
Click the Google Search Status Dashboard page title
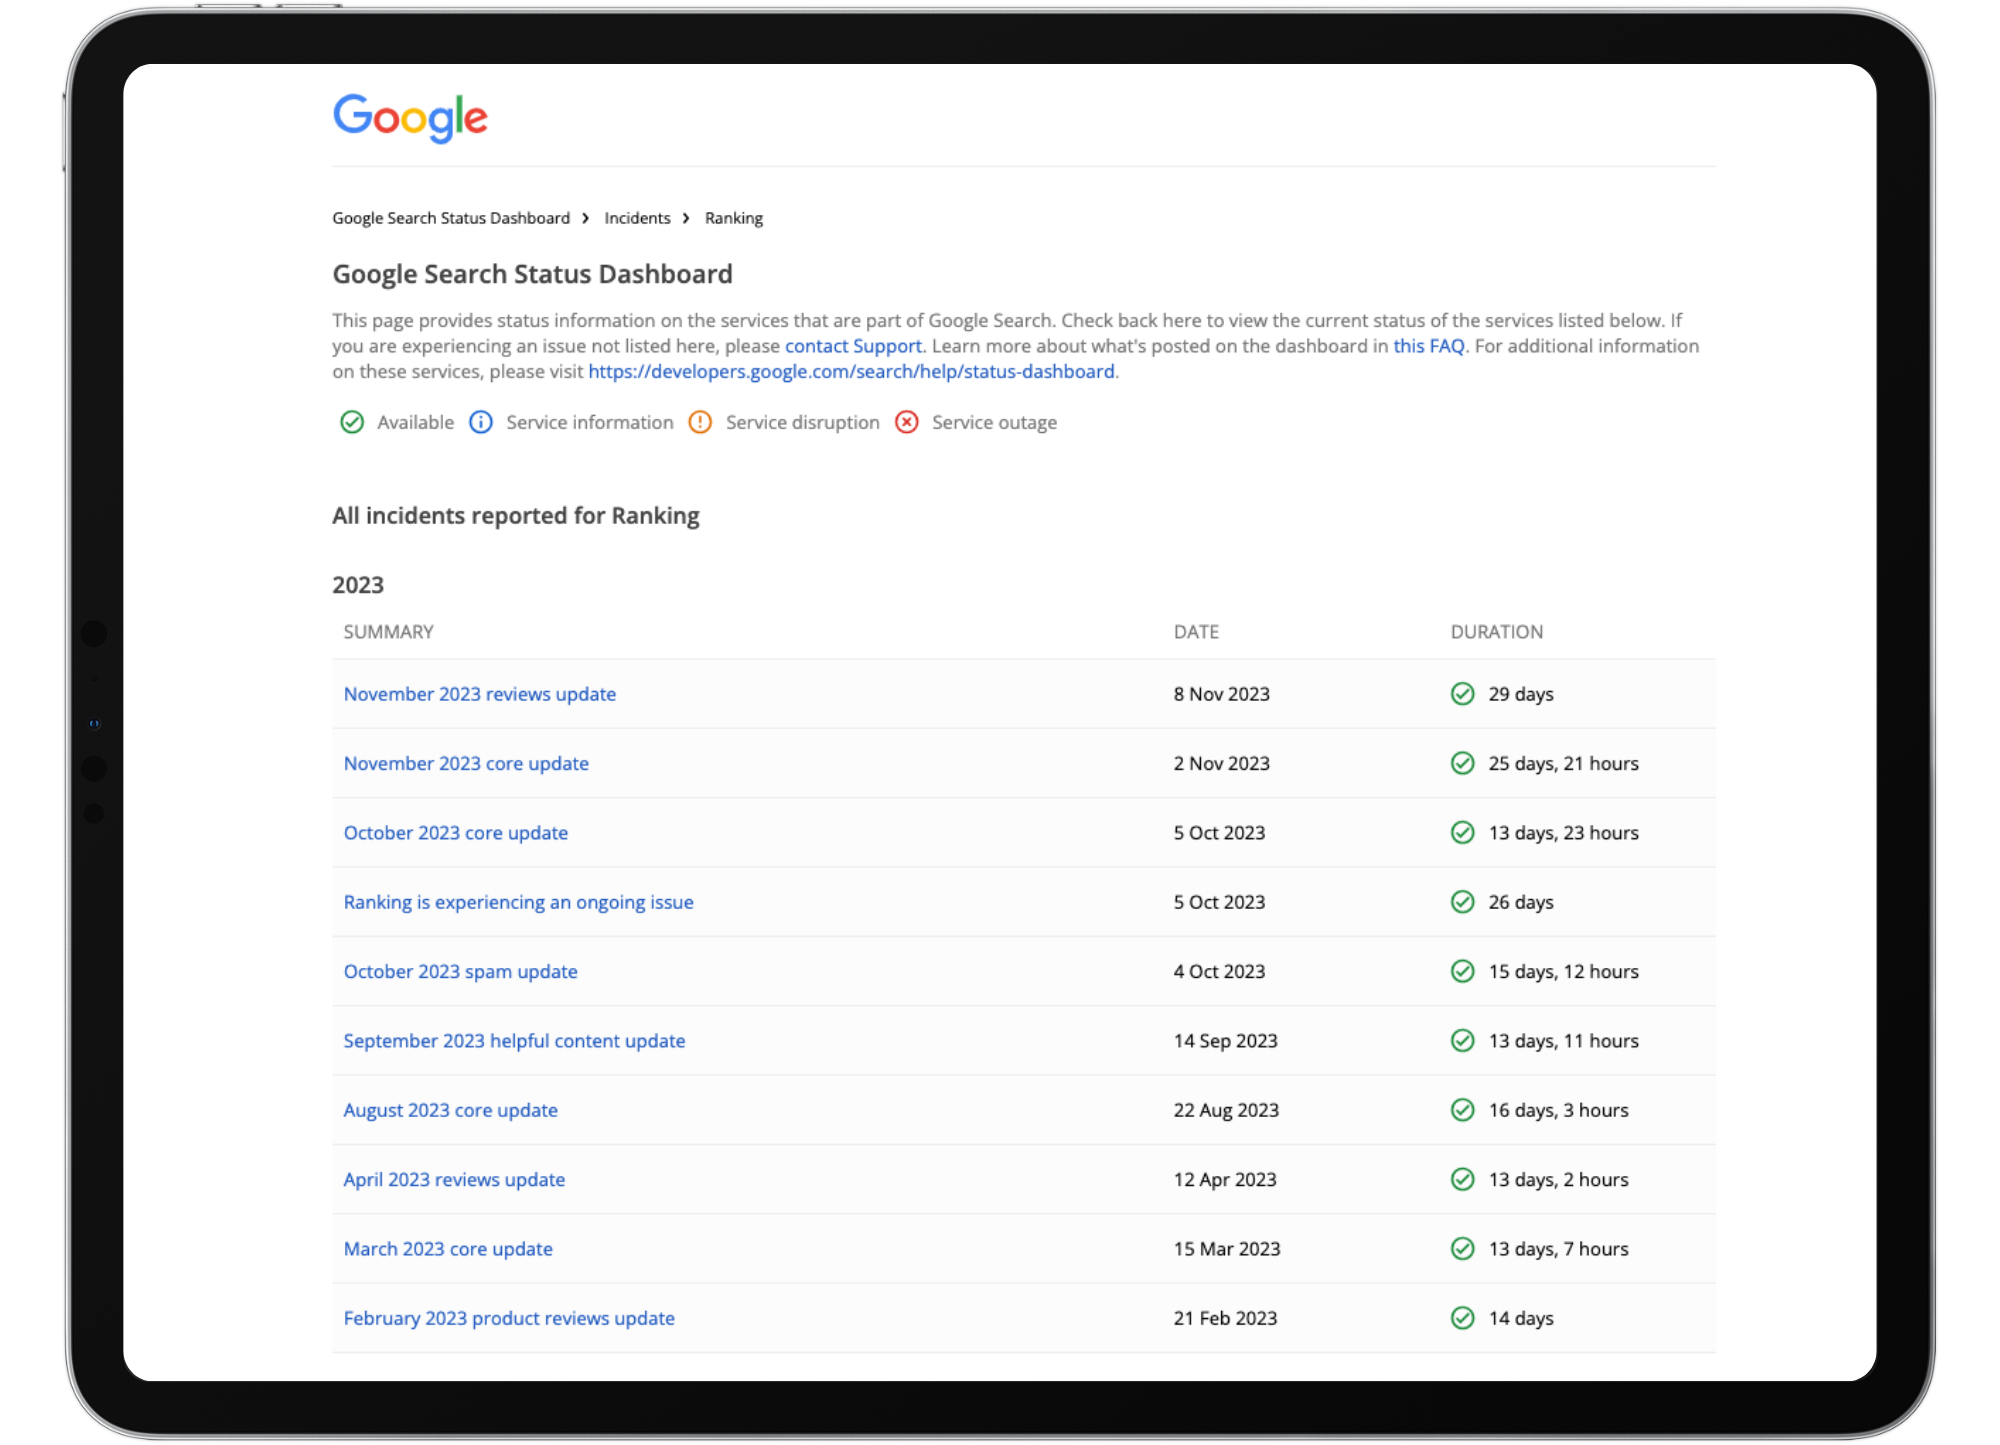[533, 275]
